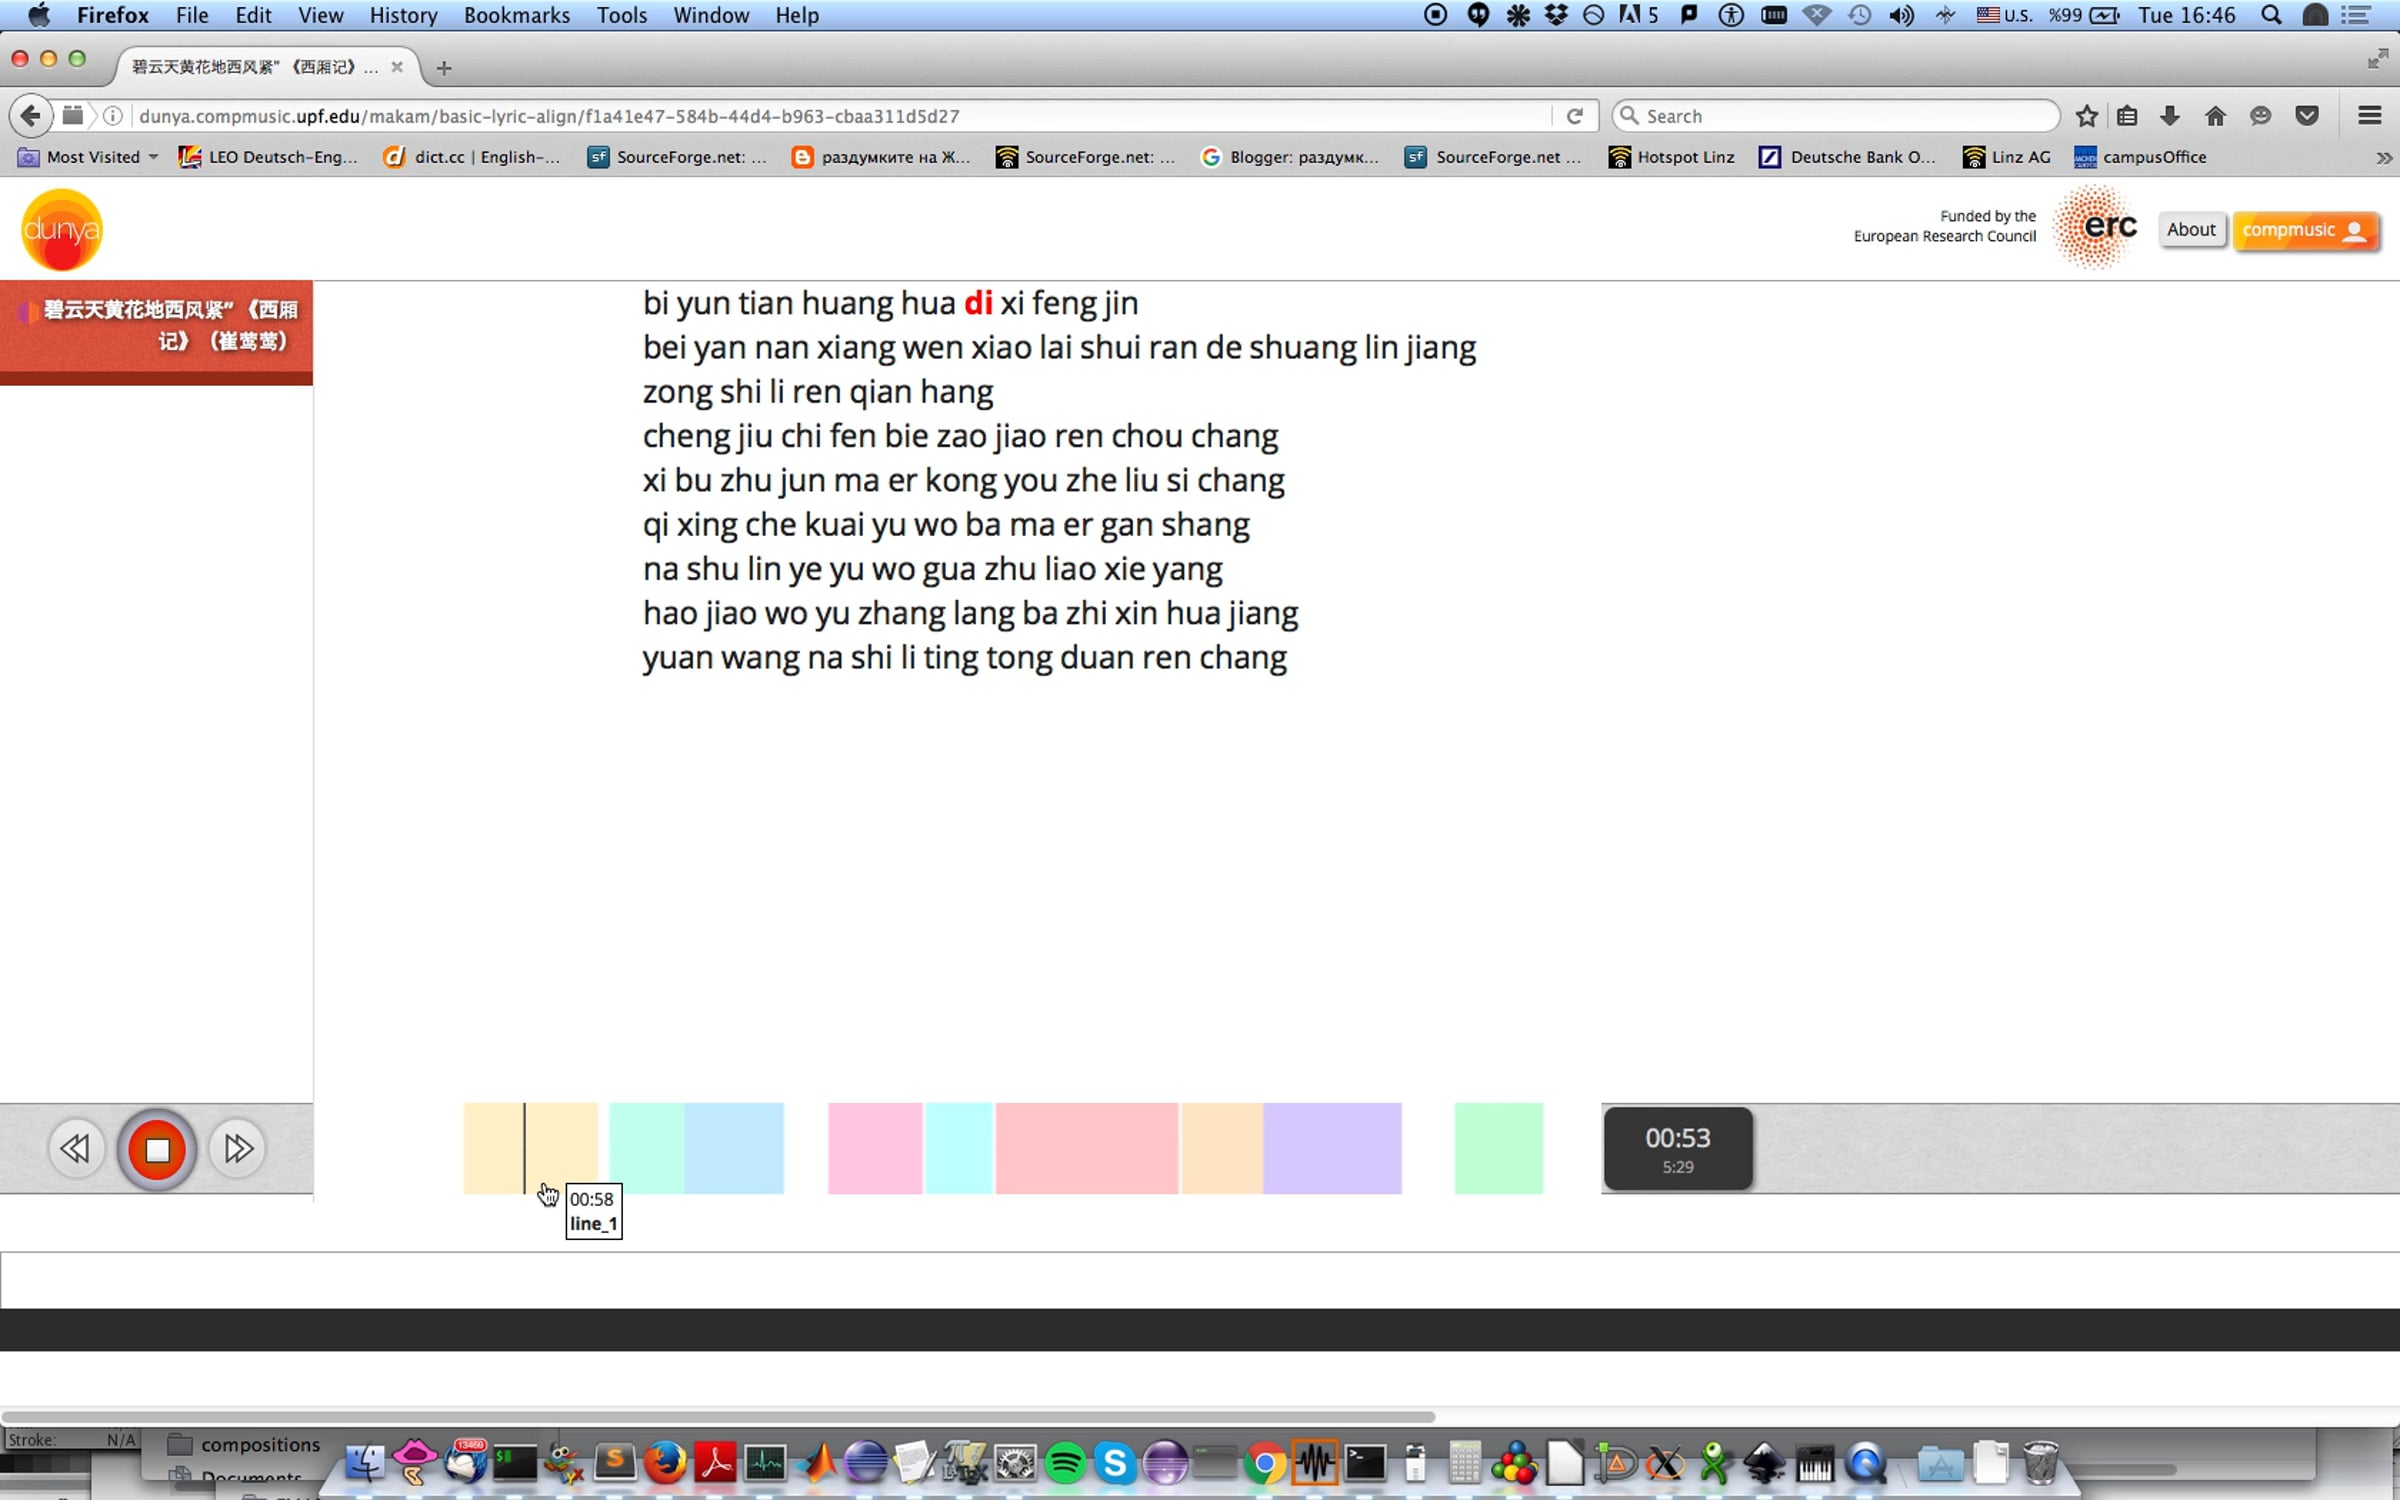The width and height of the screenshot is (2400, 1500).
Task: Click the About button
Action: point(2190,230)
